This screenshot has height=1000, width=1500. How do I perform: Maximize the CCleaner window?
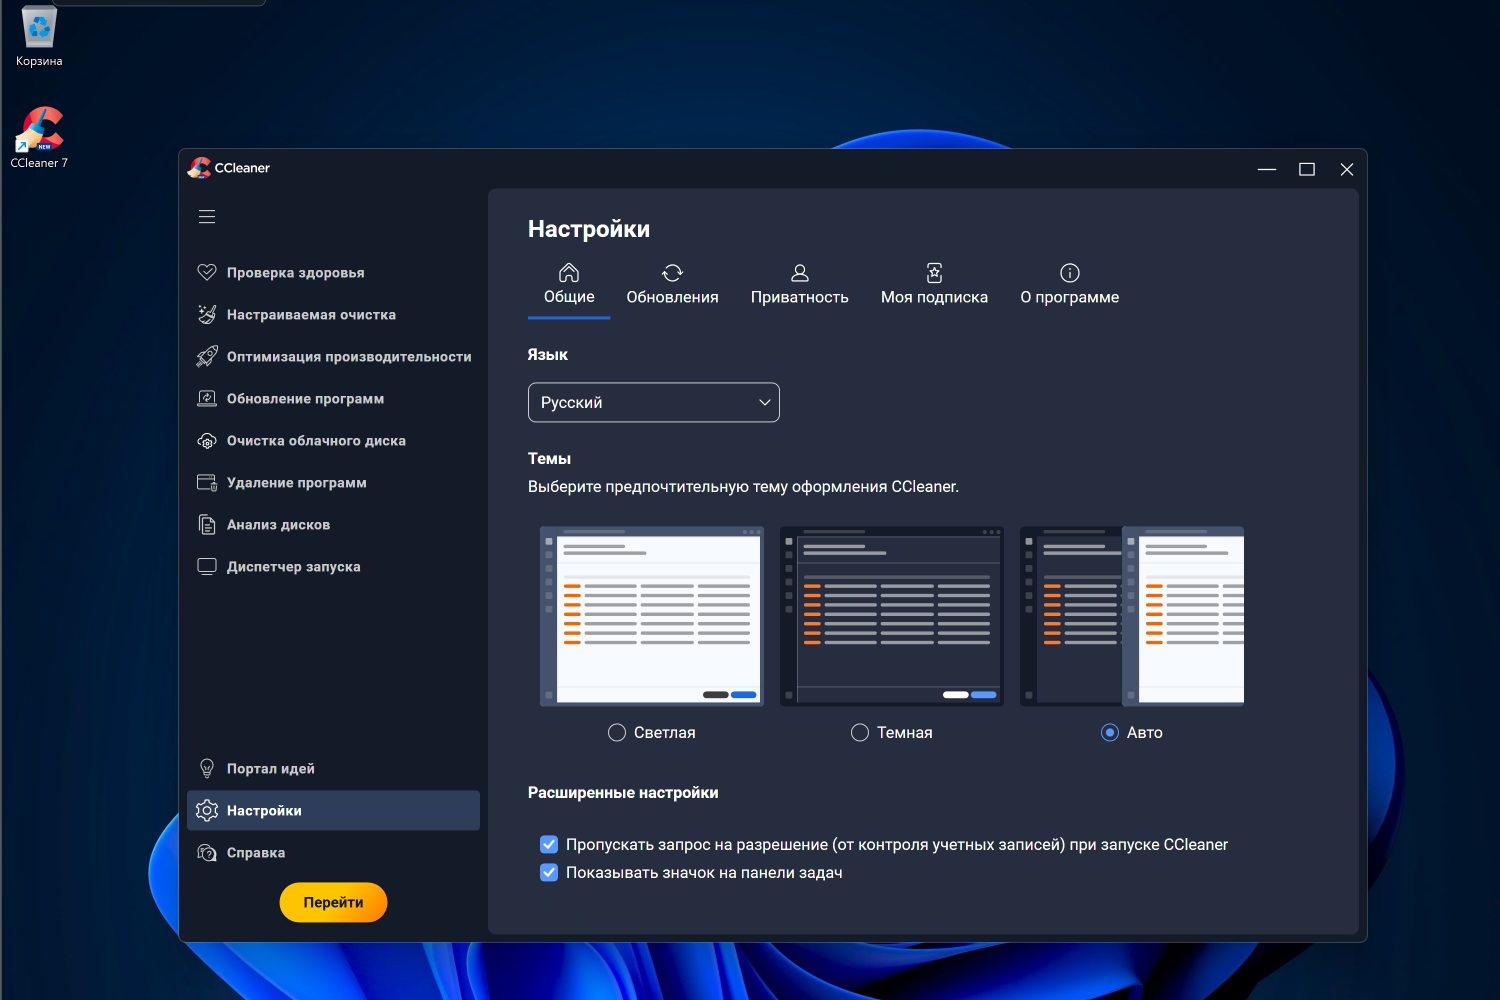(x=1307, y=169)
